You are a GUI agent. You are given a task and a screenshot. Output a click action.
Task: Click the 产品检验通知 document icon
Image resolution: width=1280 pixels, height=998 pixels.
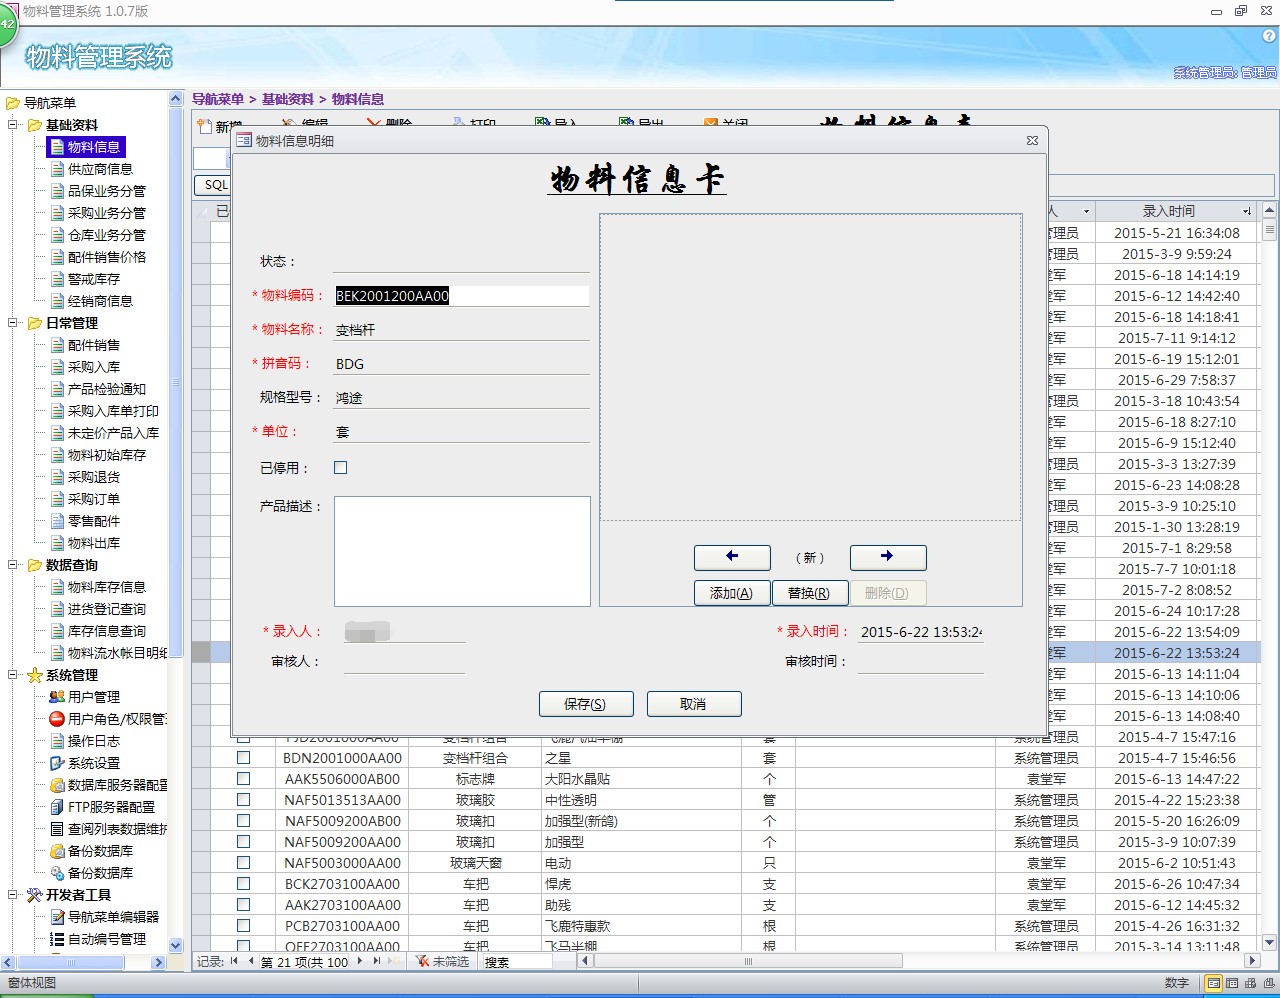click(x=58, y=389)
